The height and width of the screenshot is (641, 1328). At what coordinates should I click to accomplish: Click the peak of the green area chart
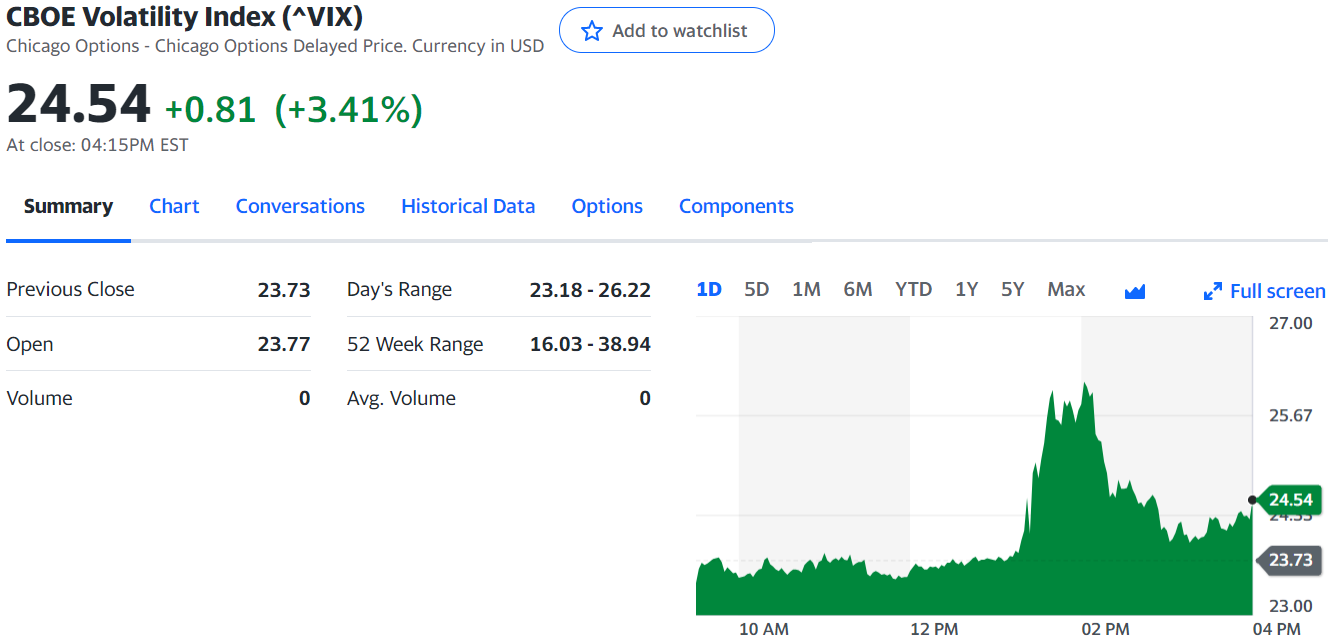coord(1085,383)
